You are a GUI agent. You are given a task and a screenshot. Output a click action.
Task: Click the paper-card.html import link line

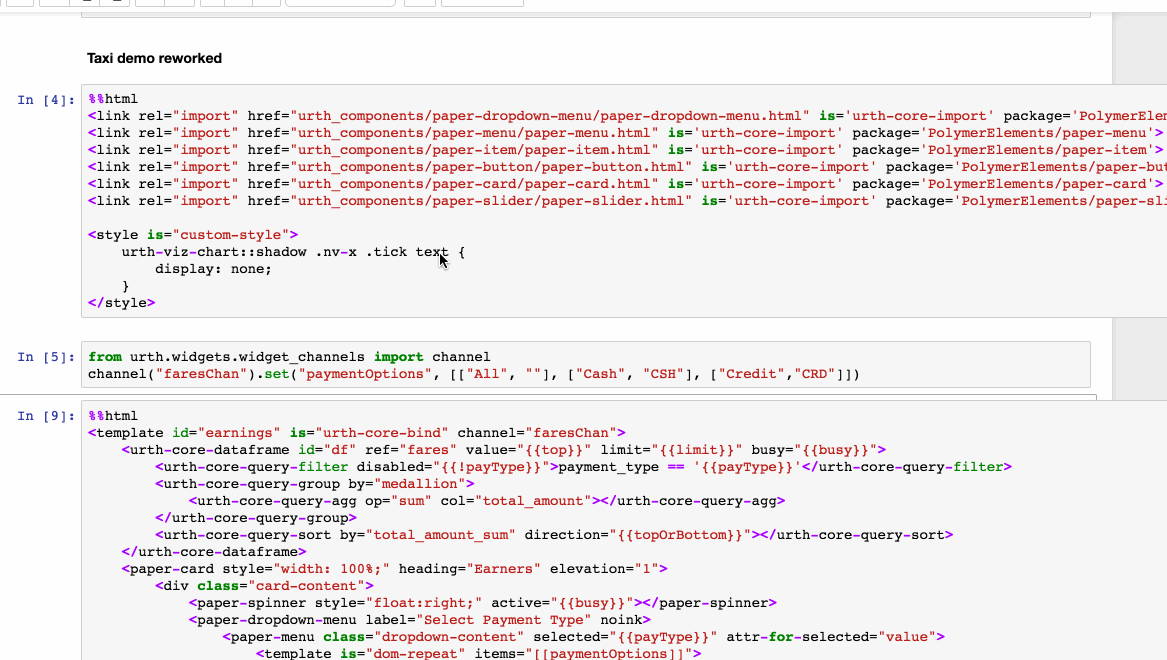coord(625,185)
